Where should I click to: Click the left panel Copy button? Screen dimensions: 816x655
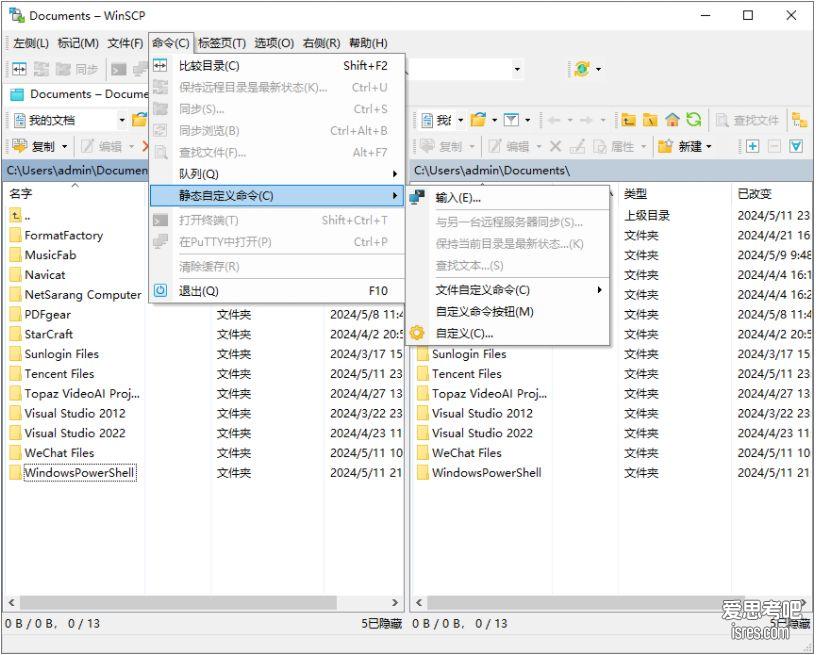pyautogui.click(x=34, y=147)
